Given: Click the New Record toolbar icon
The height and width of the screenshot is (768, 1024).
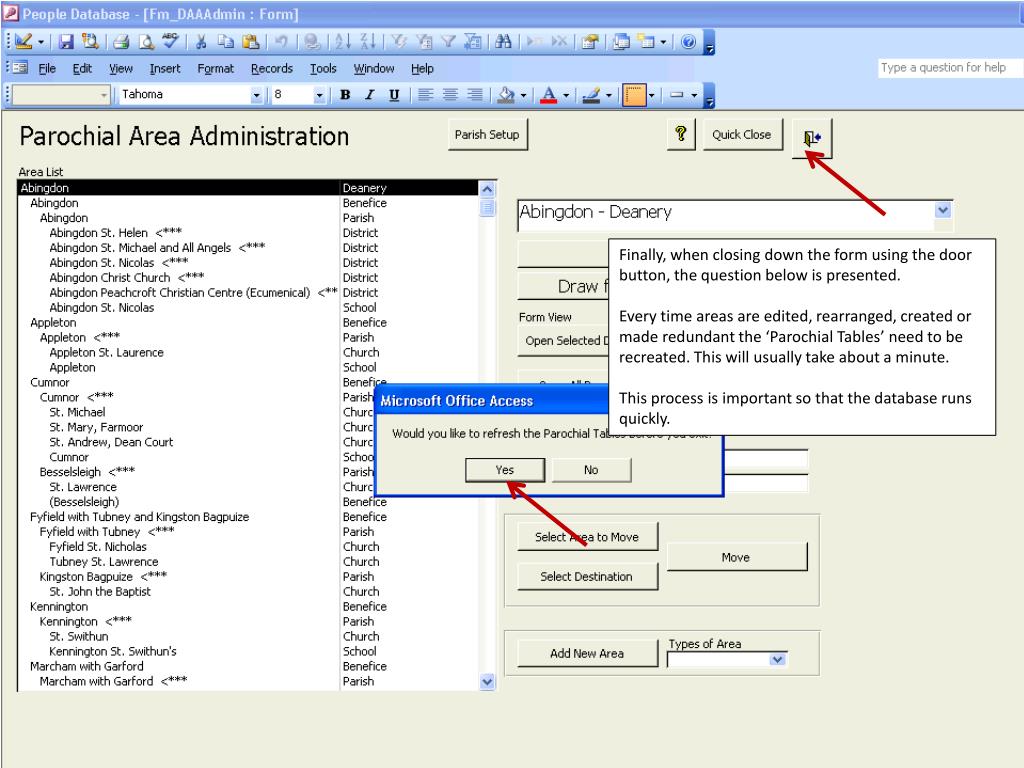Looking at the screenshot, I should point(535,42).
